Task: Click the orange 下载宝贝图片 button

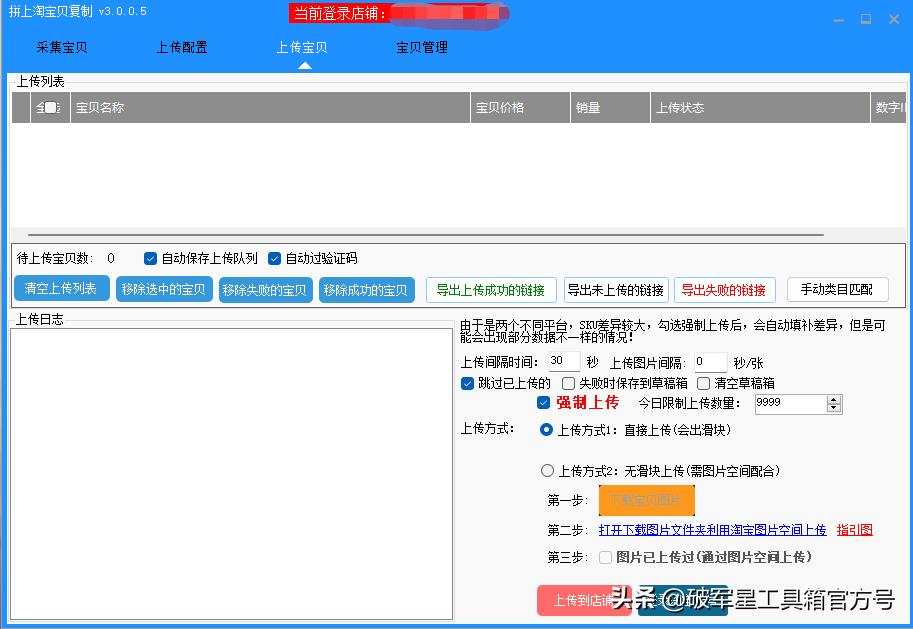Action: click(x=646, y=500)
